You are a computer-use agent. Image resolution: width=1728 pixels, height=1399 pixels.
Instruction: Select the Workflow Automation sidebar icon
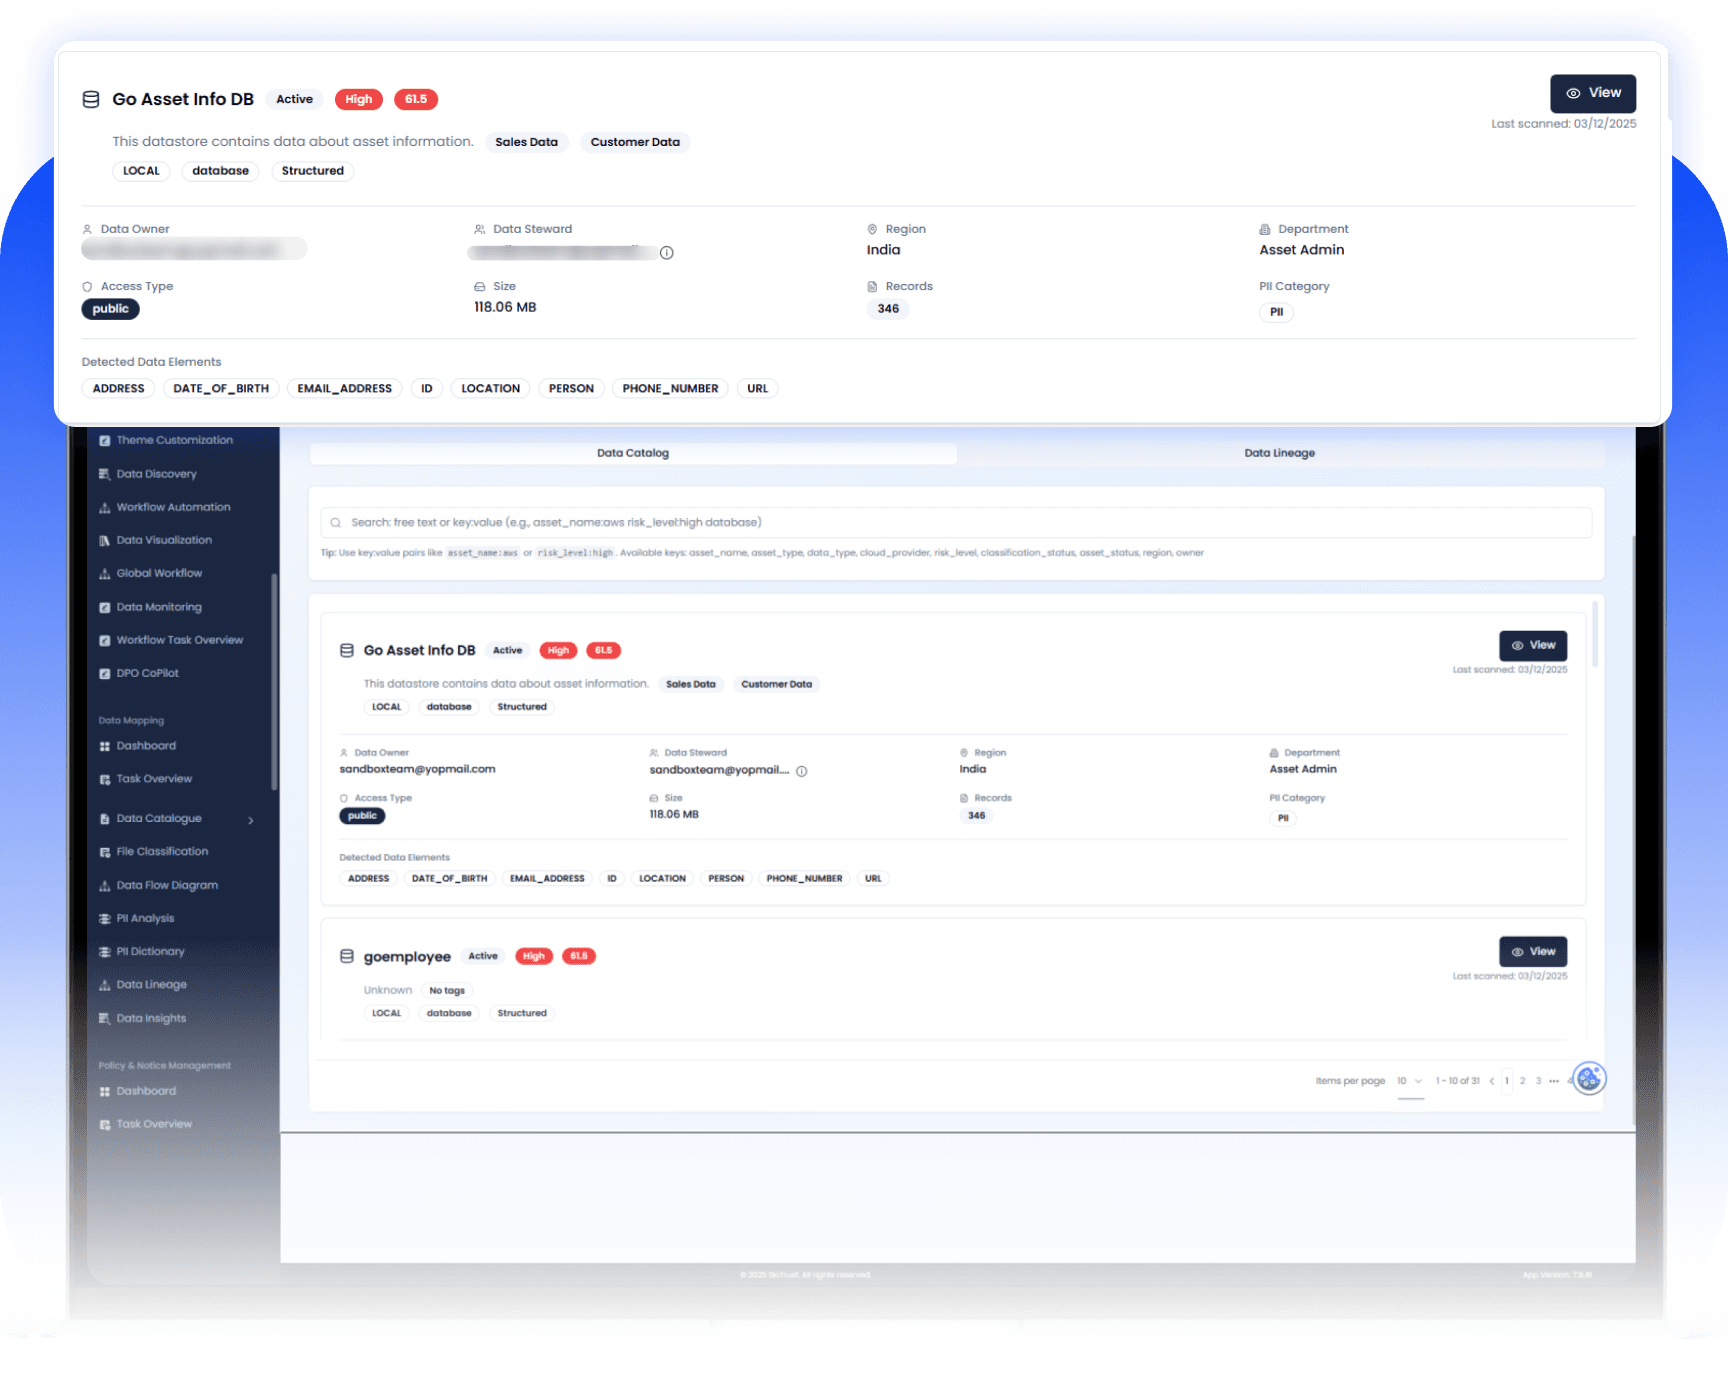pos(105,508)
